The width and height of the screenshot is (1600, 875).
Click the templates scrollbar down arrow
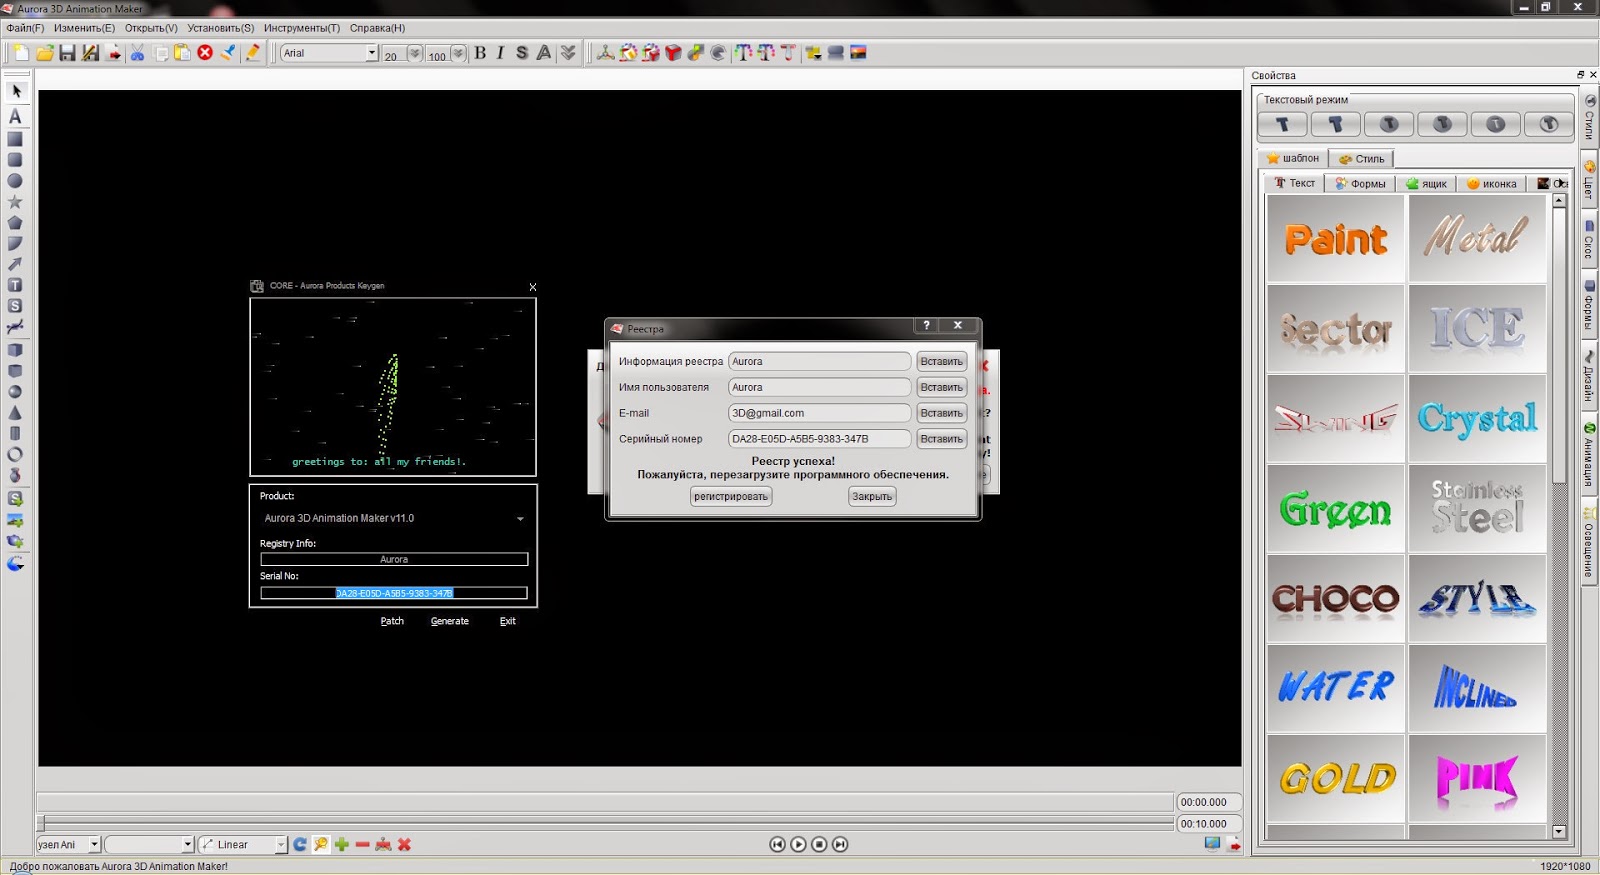point(1559,831)
